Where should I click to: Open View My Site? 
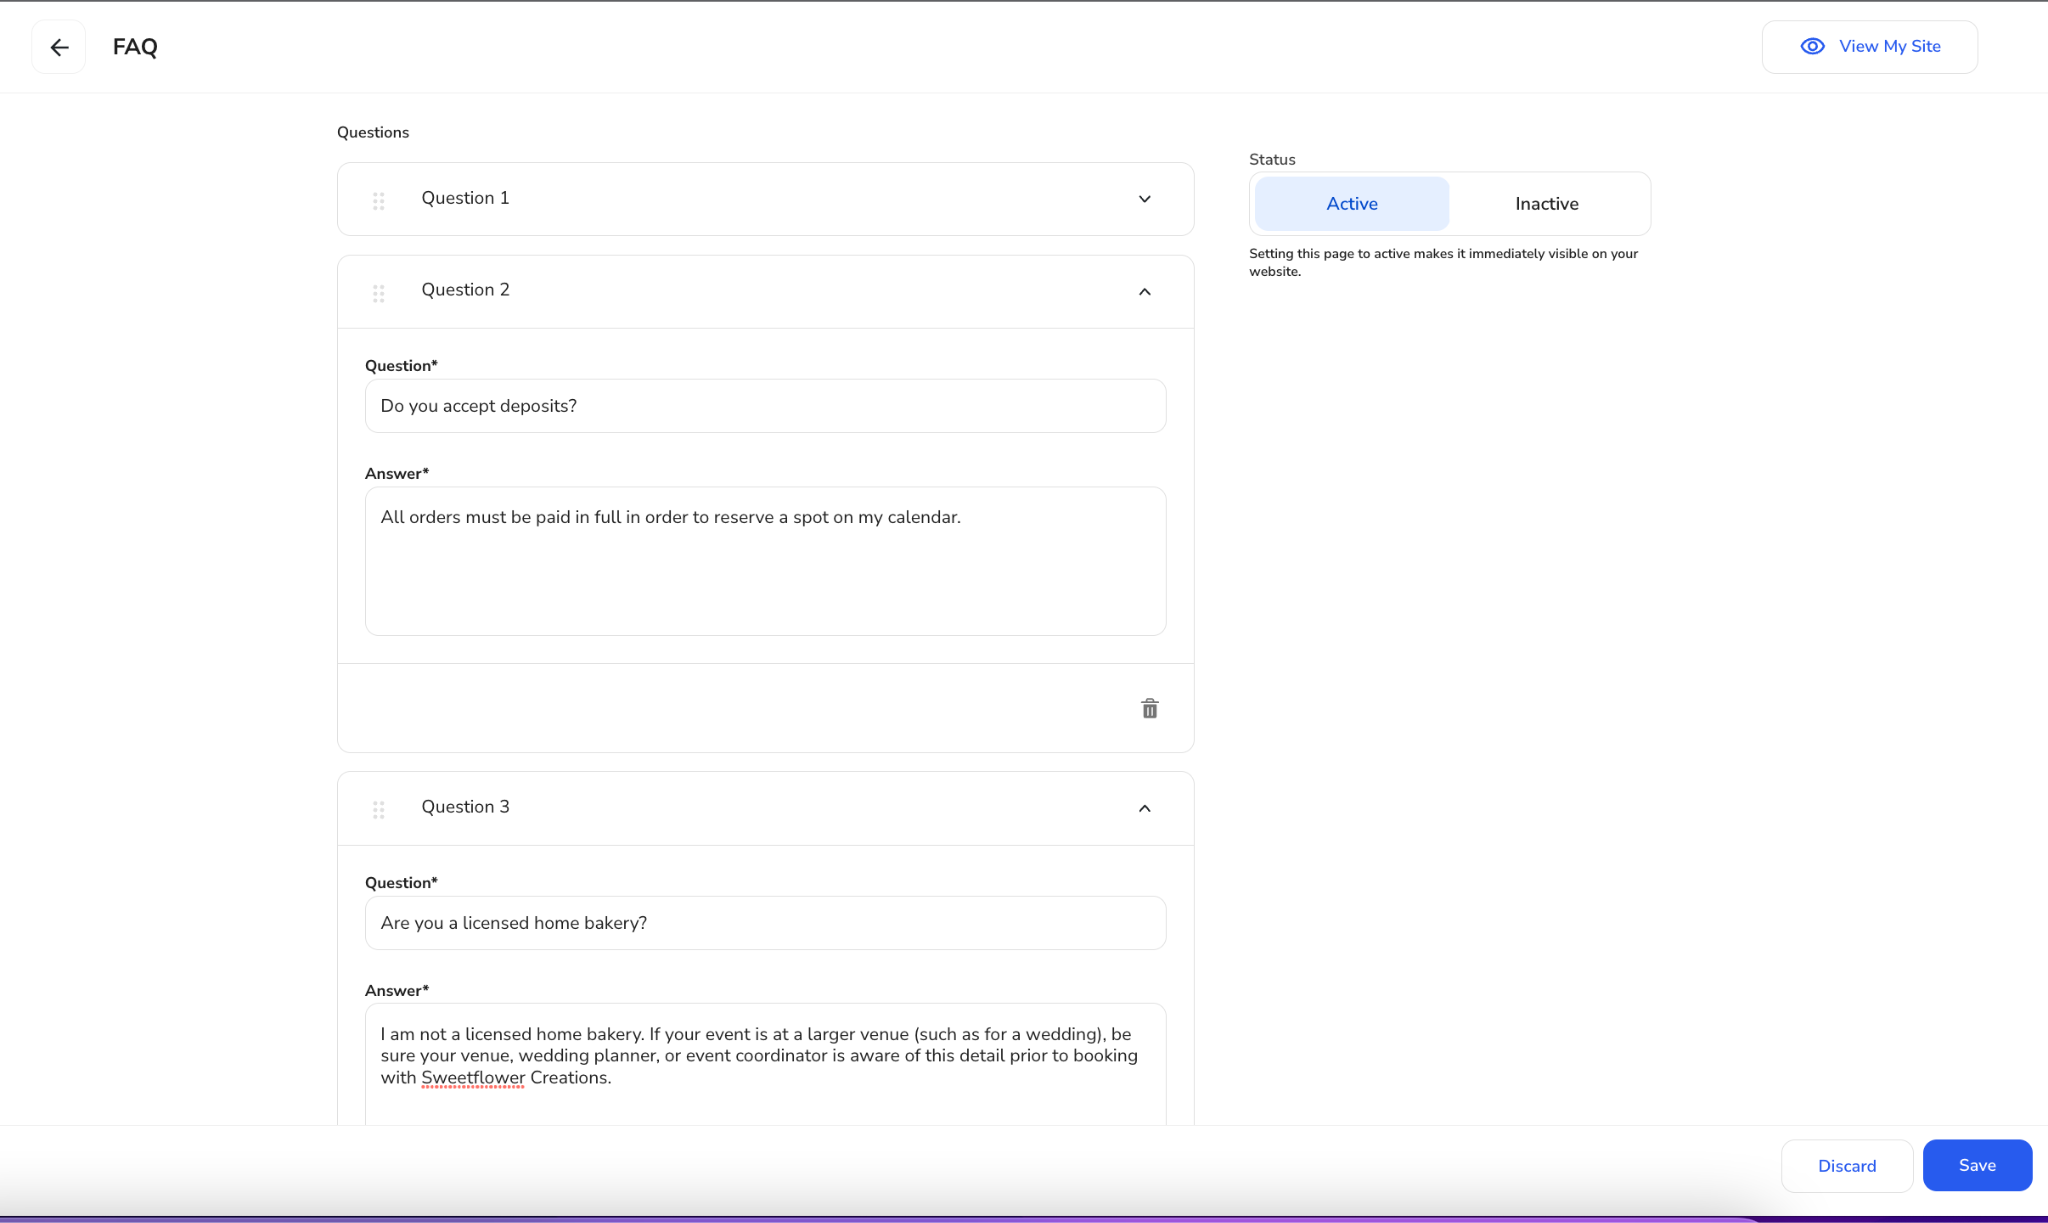tap(1870, 47)
